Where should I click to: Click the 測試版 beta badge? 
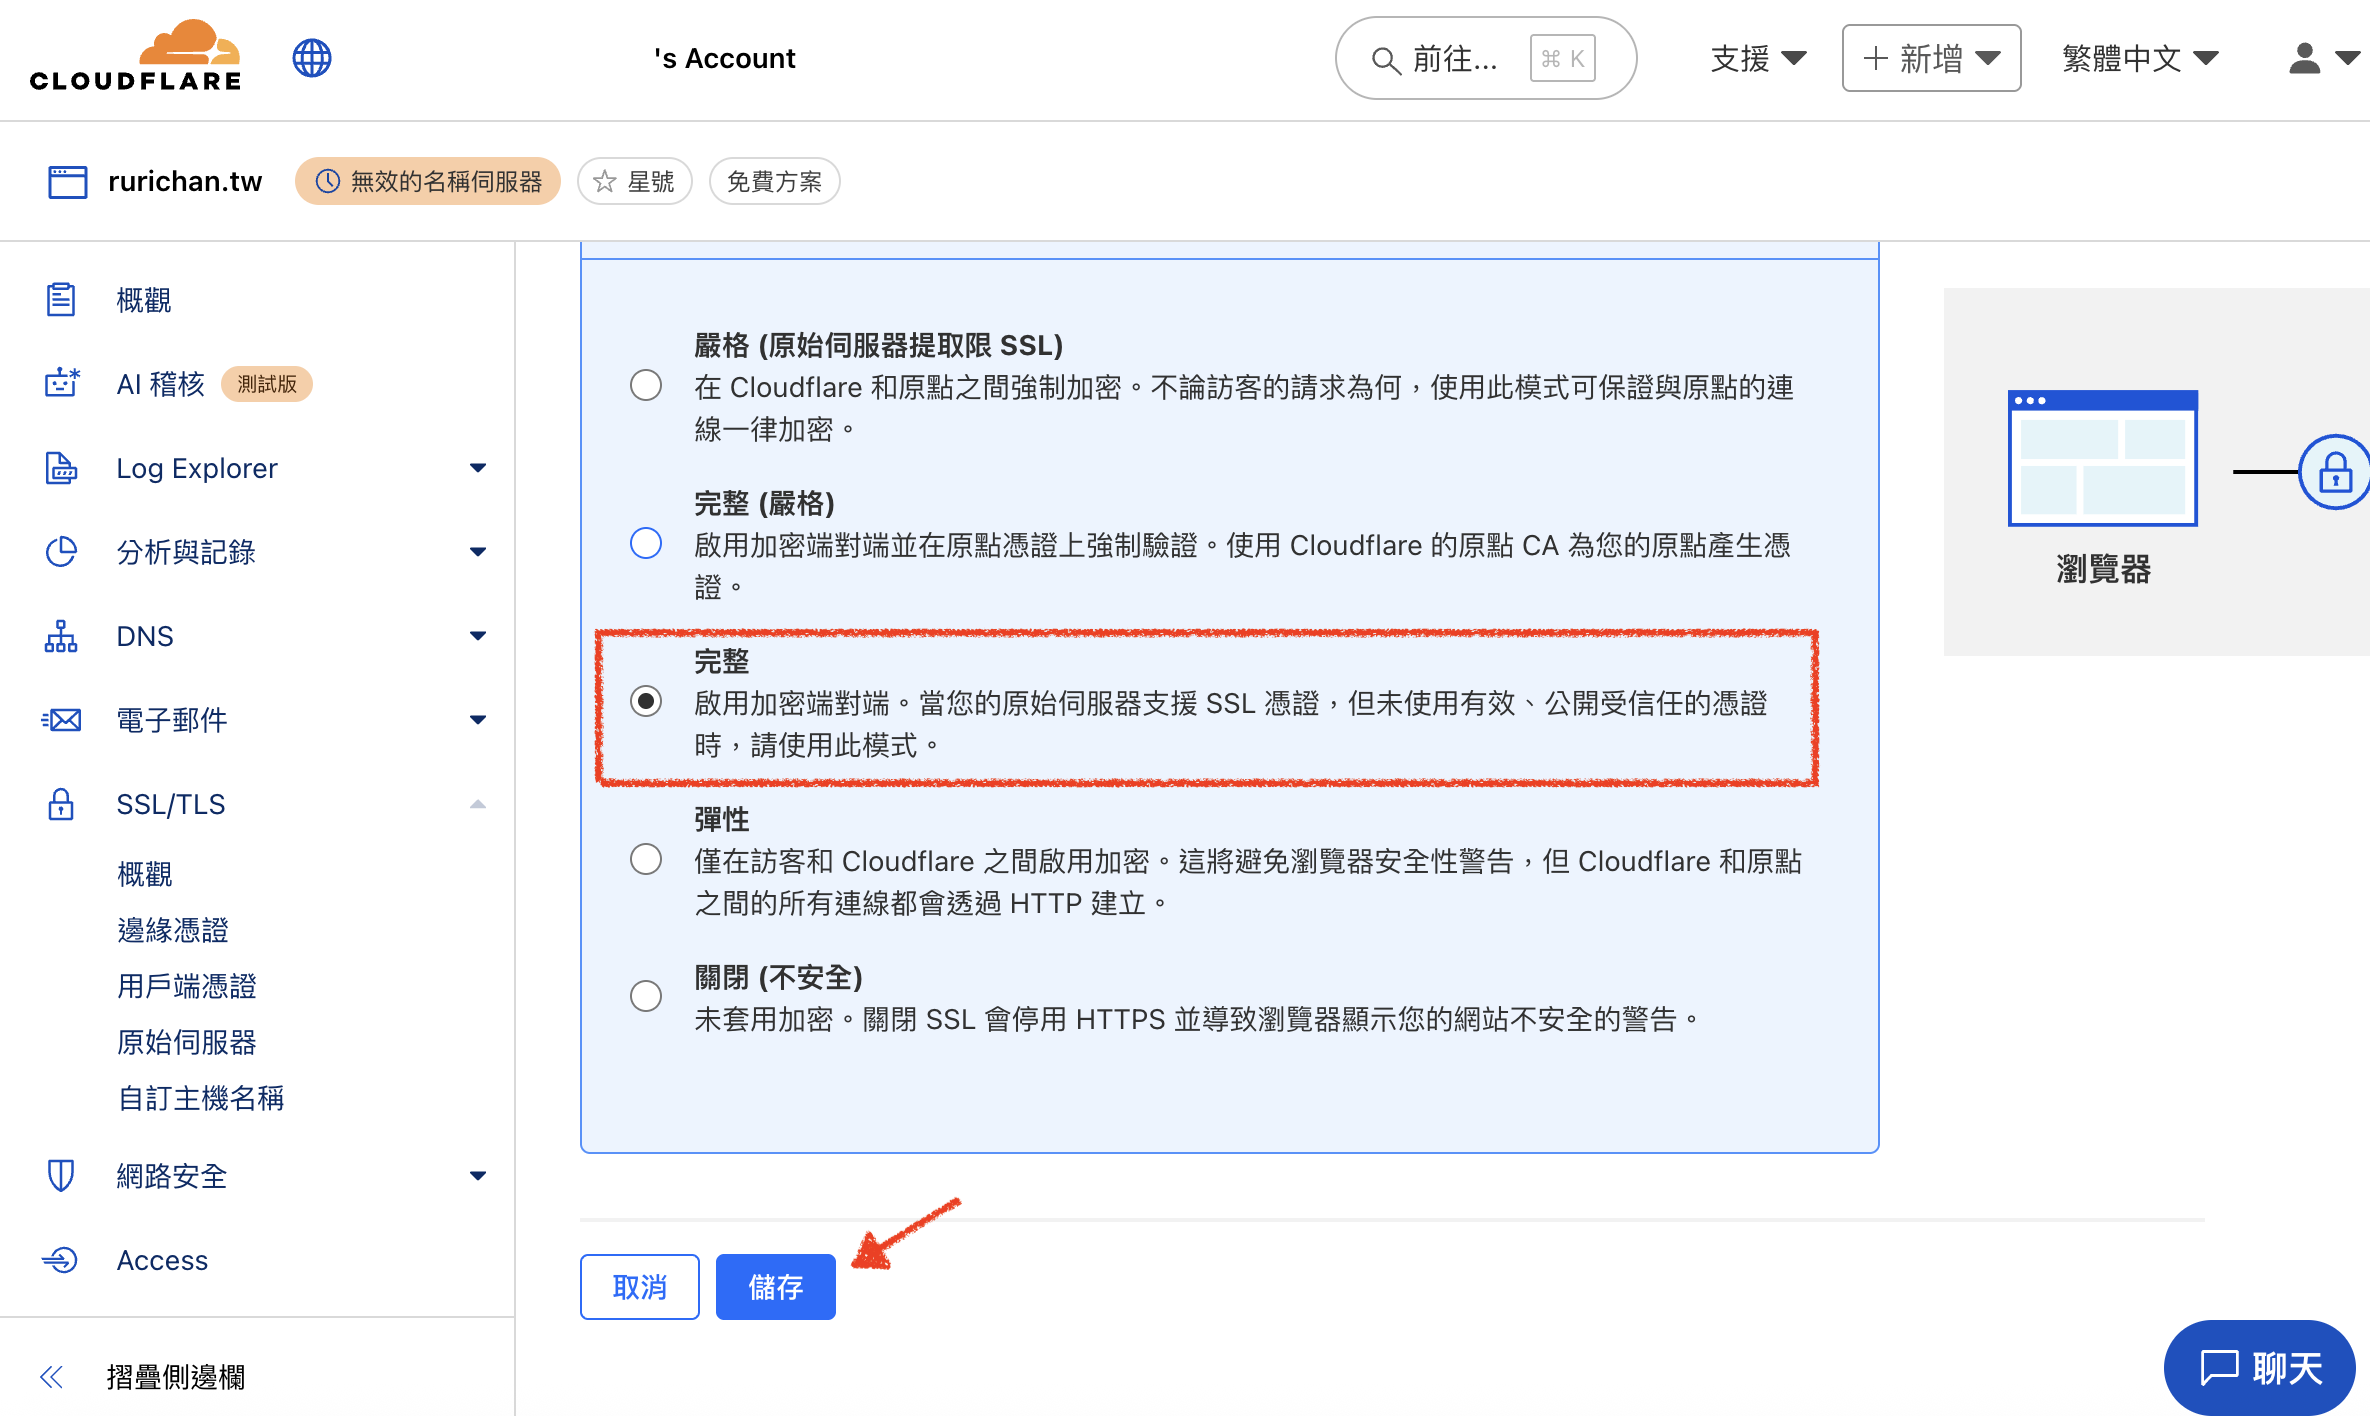click(x=267, y=384)
